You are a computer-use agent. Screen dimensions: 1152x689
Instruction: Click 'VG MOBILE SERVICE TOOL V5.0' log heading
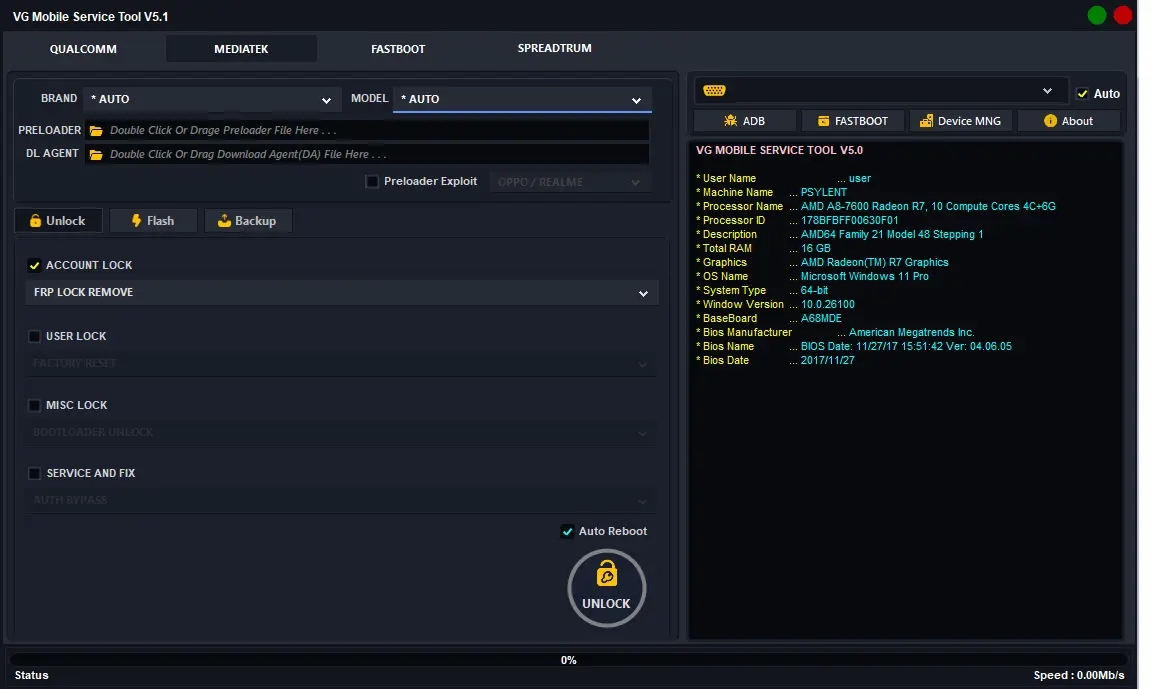click(x=780, y=150)
